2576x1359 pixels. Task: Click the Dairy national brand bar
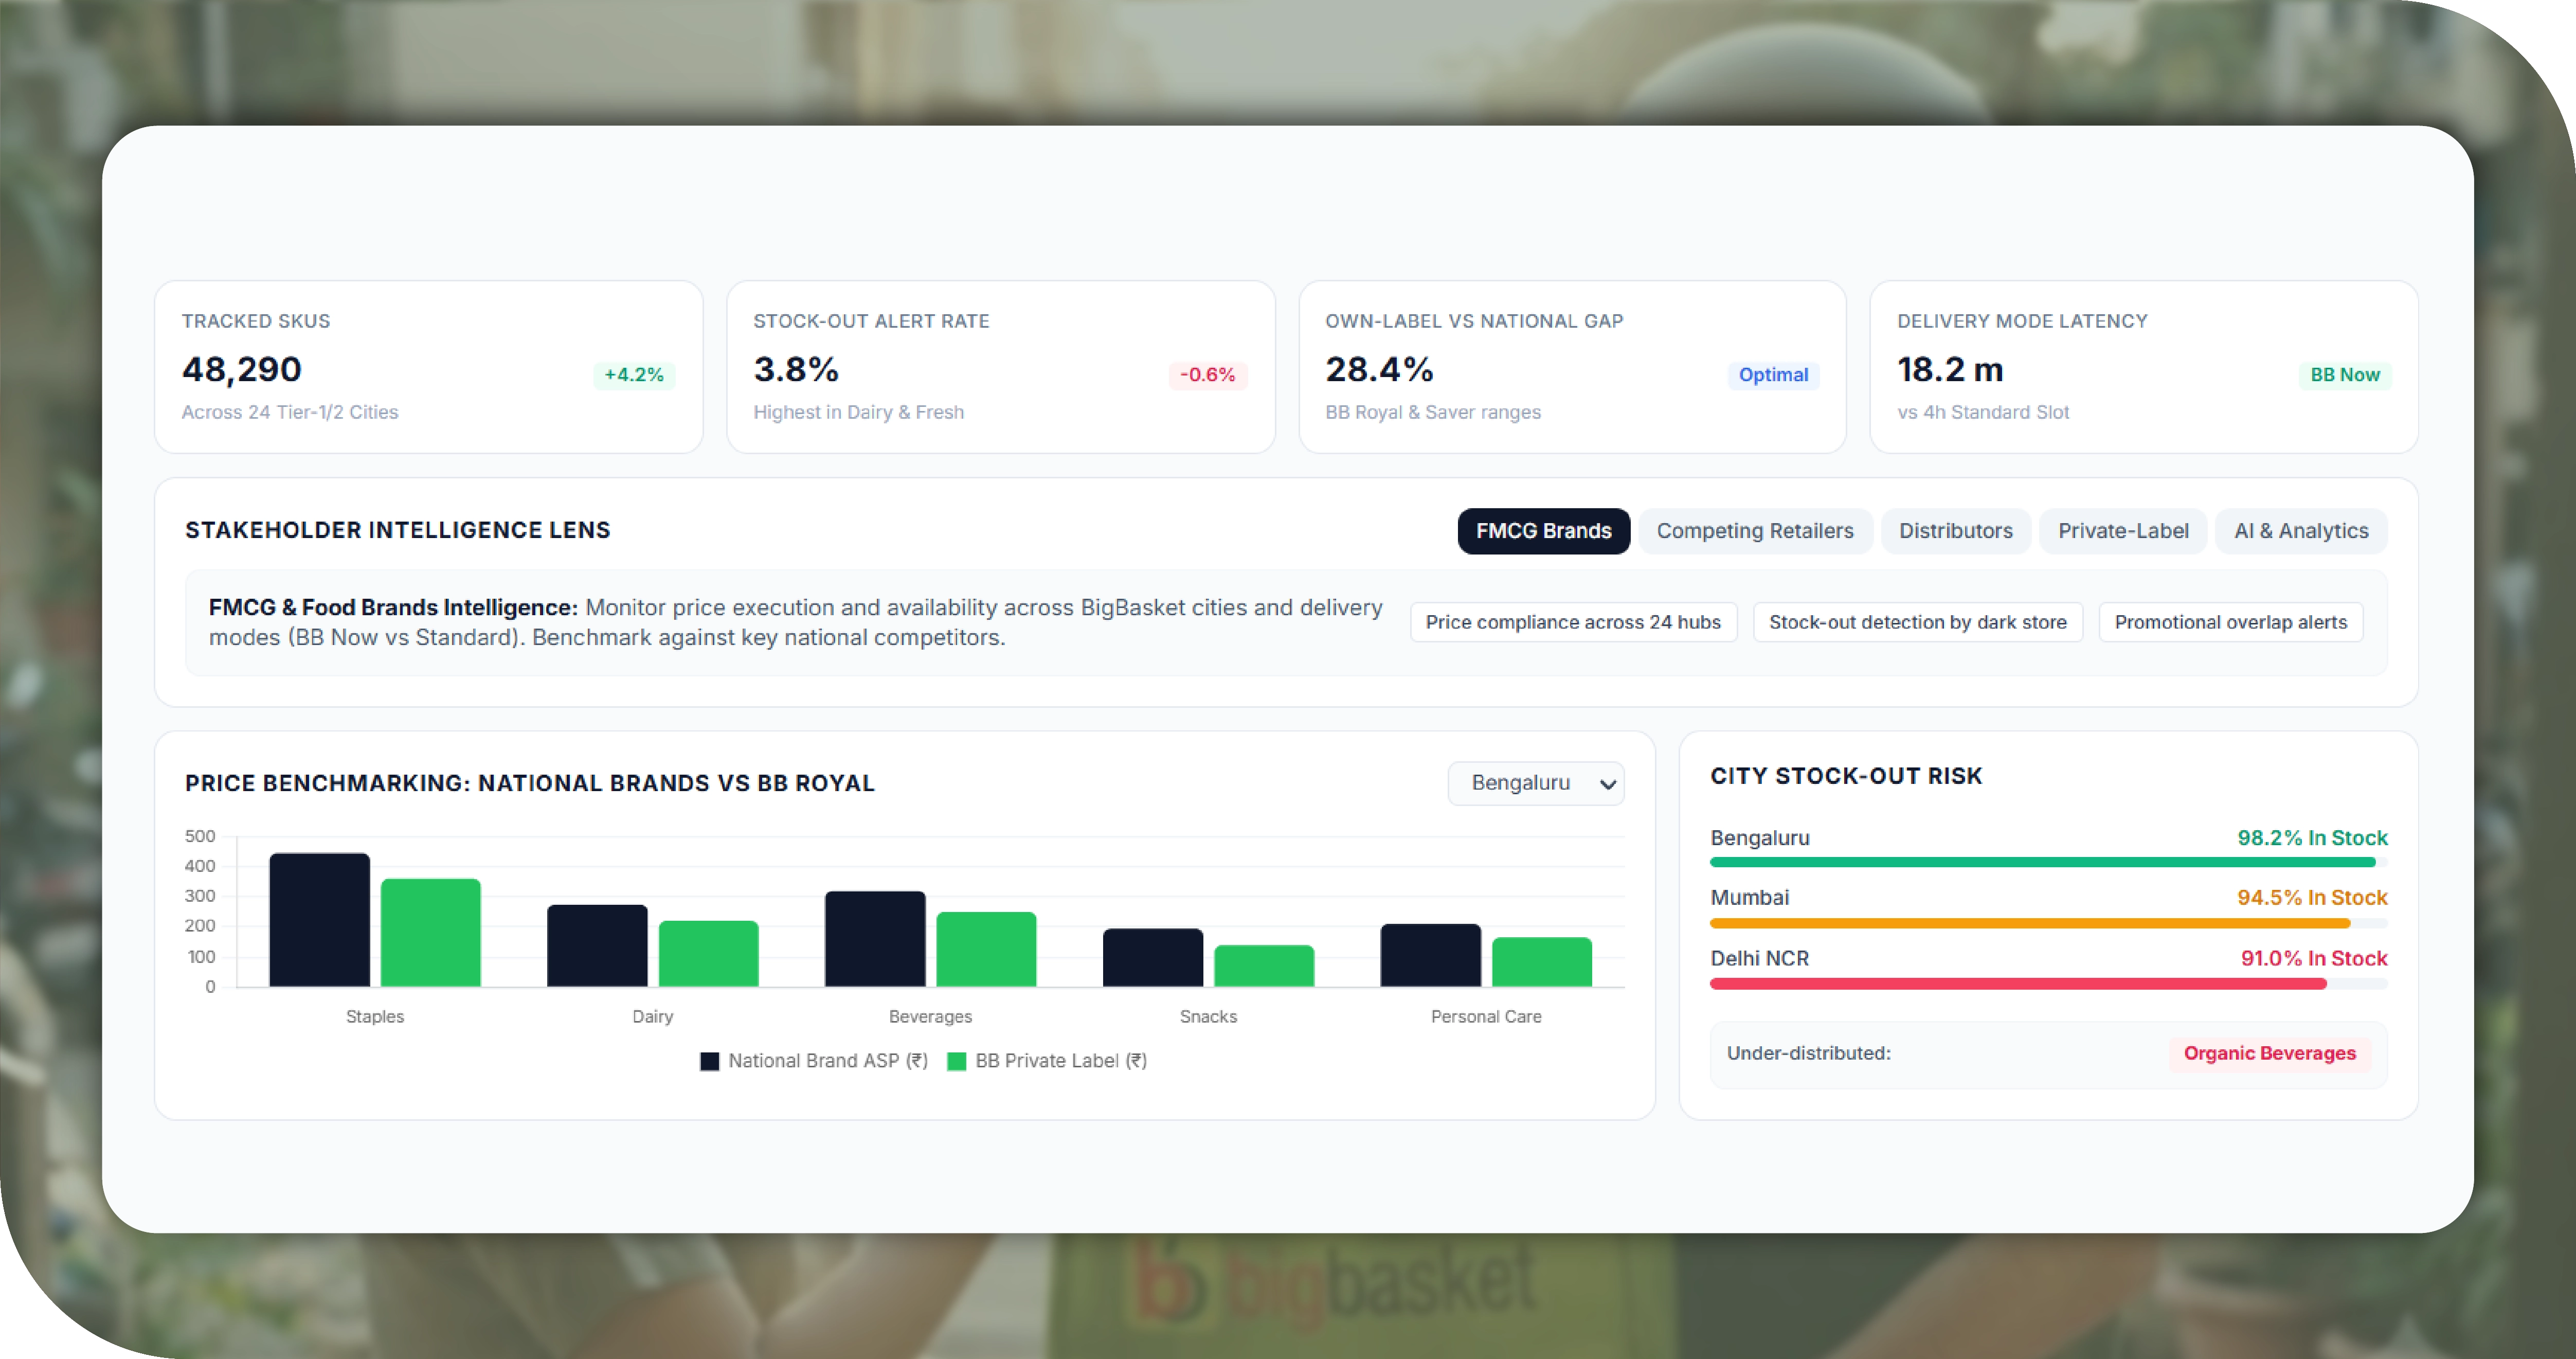597,946
